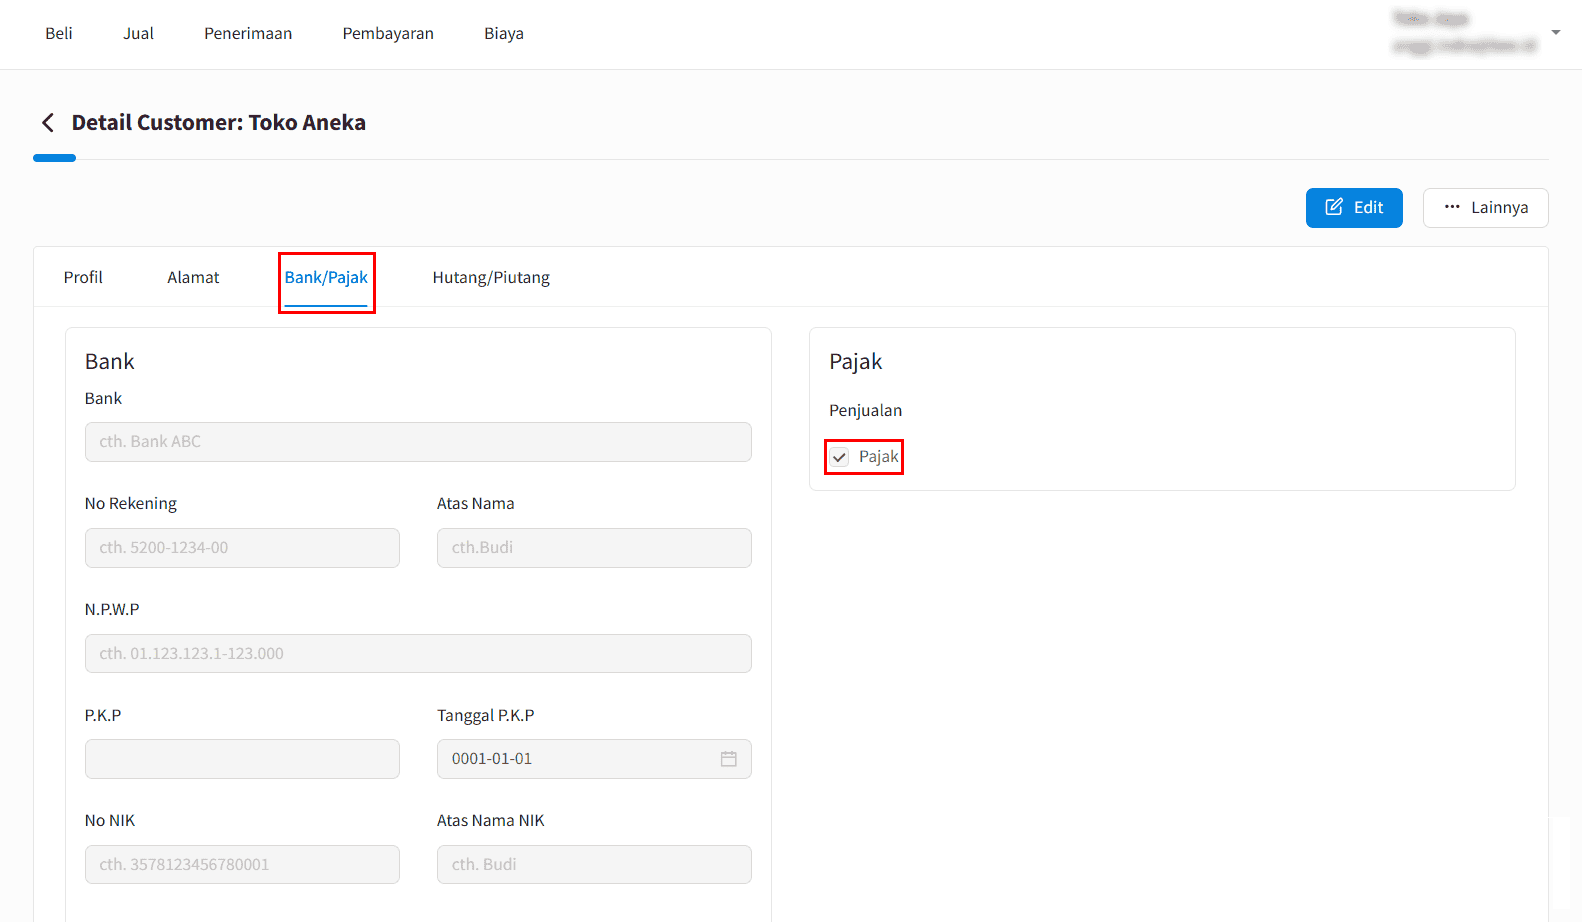The width and height of the screenshot is (1582, 922).
Task: Click the calendar icon in Tanggal P.K.P
Action: click(728, 759)
